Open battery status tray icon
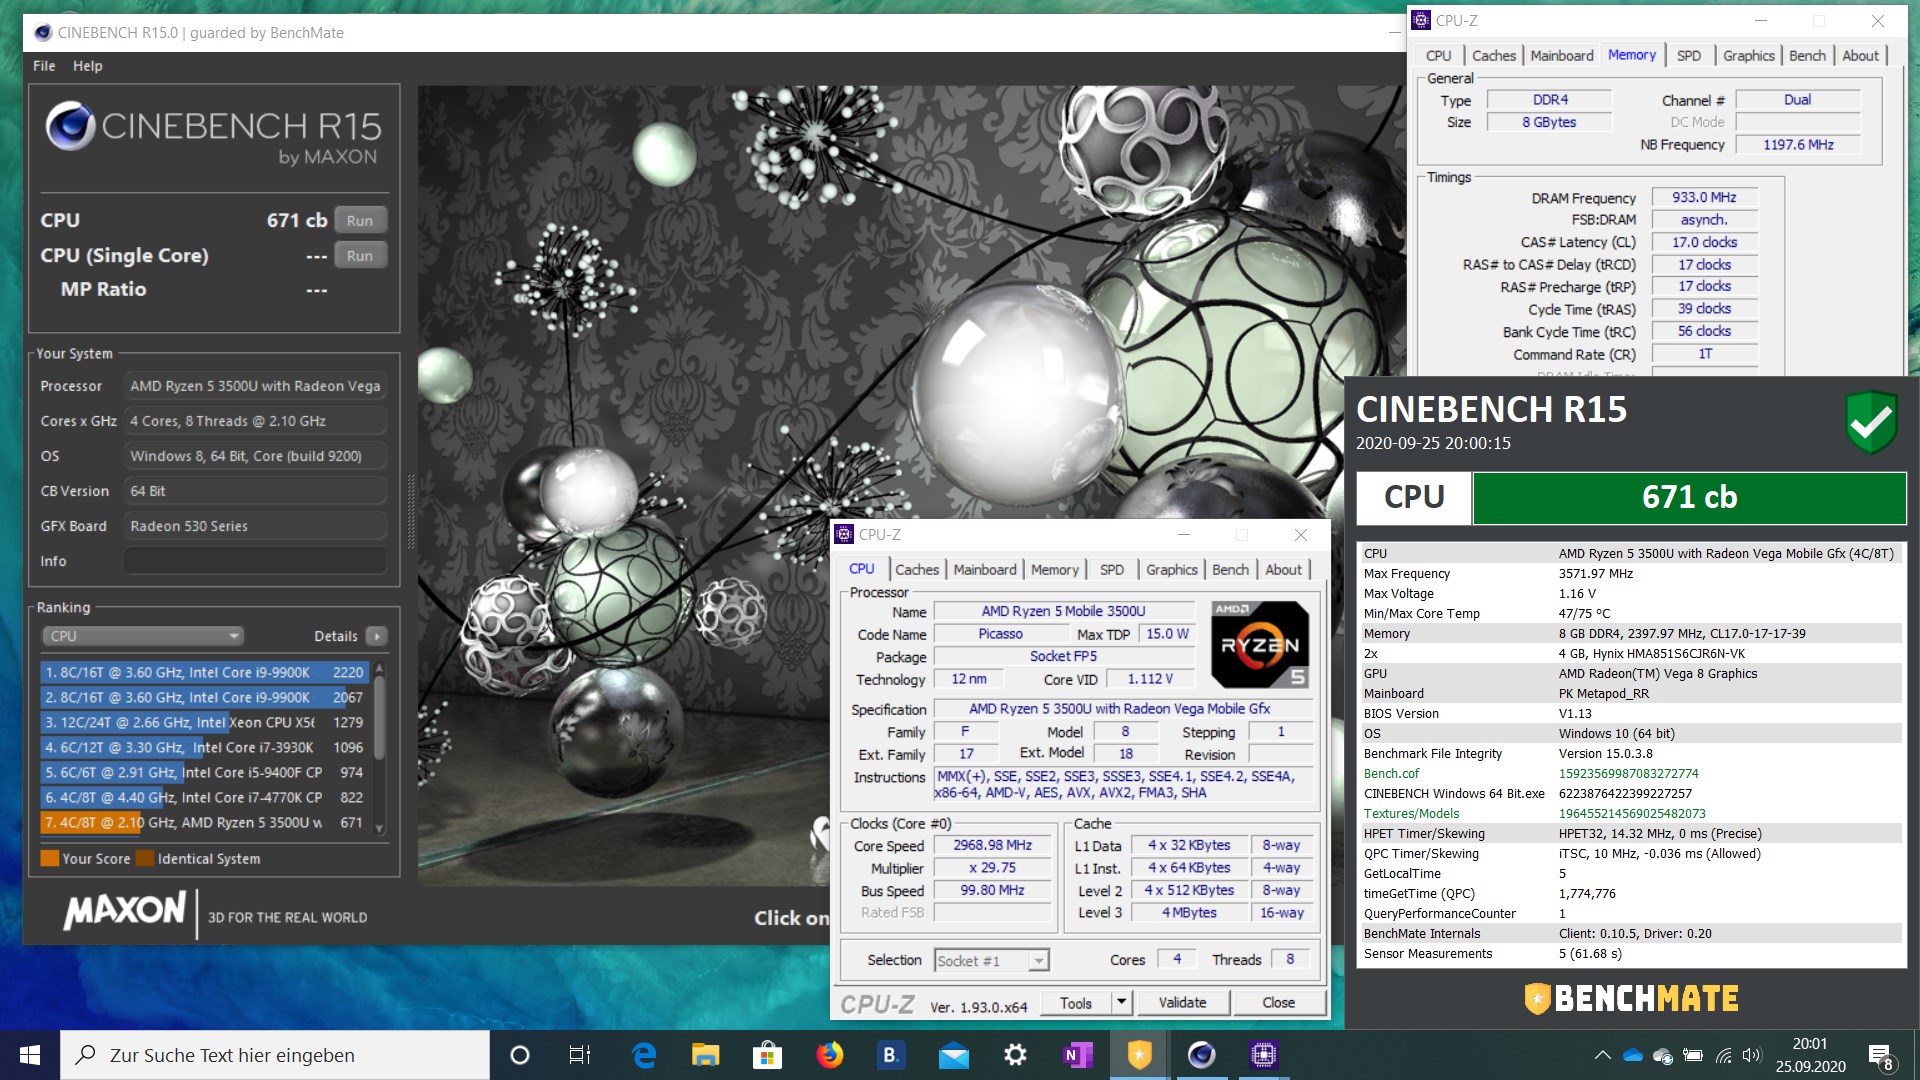This screenshot has width=1920, height=1080. tap(1693, 1055)
